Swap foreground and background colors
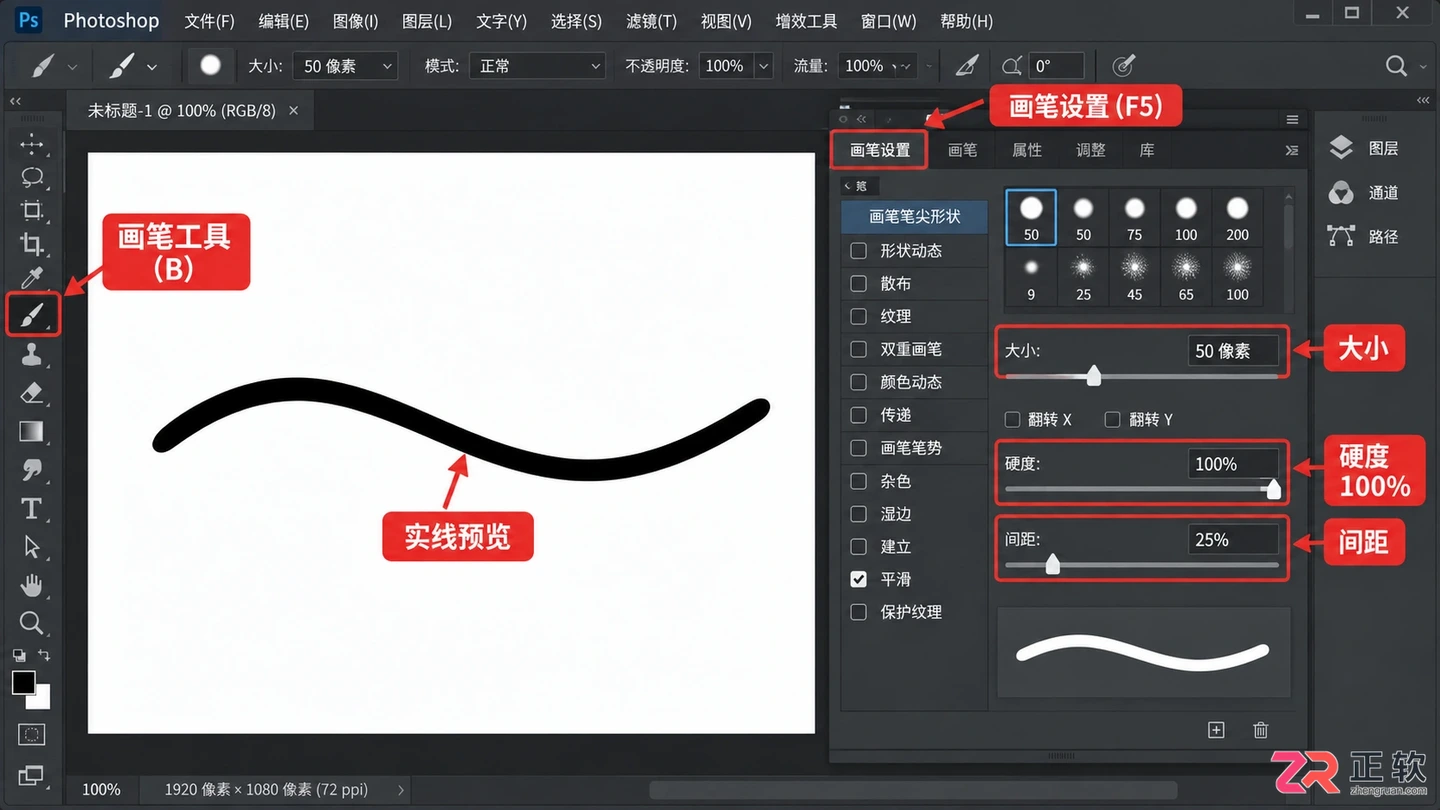The image size is (1440, 810). pos(43,656)
